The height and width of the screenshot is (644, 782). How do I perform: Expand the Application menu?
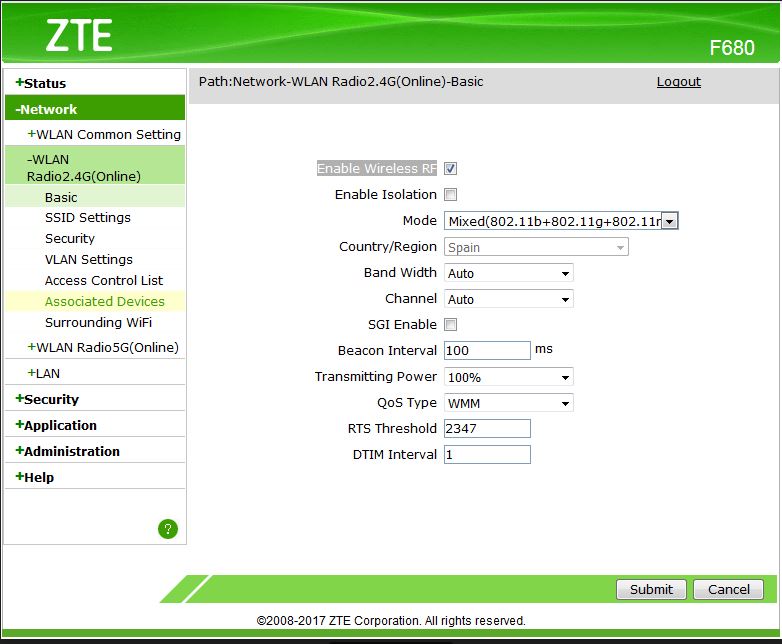pos(95,425)
